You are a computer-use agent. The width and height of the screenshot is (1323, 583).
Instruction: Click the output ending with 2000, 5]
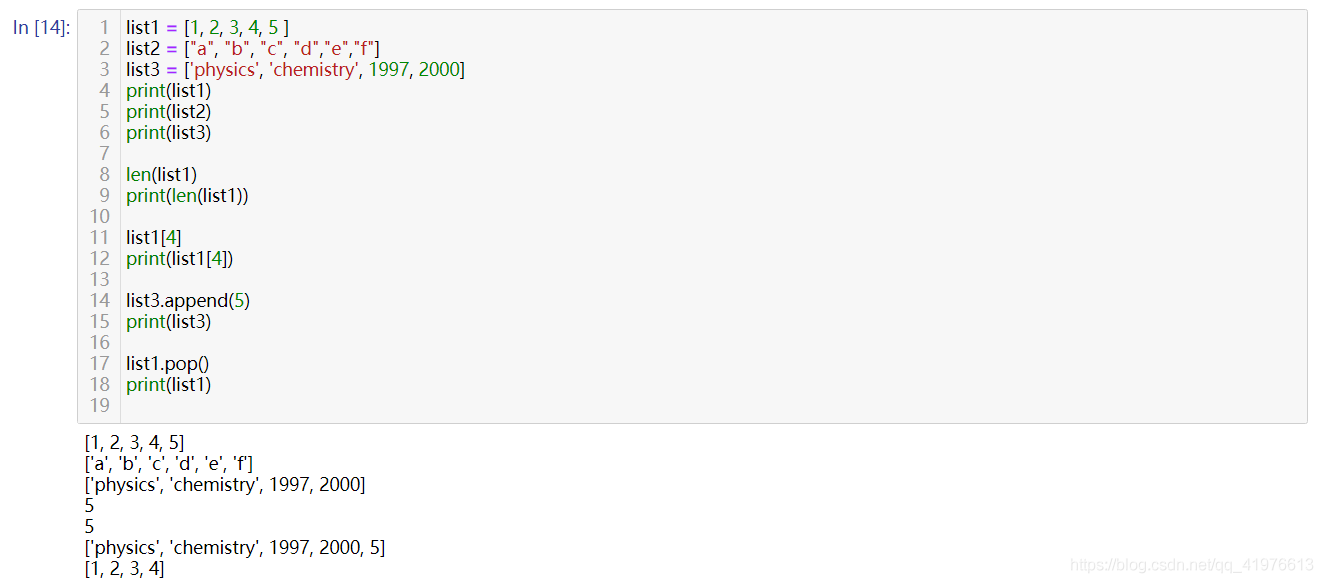tap(235, 548)
